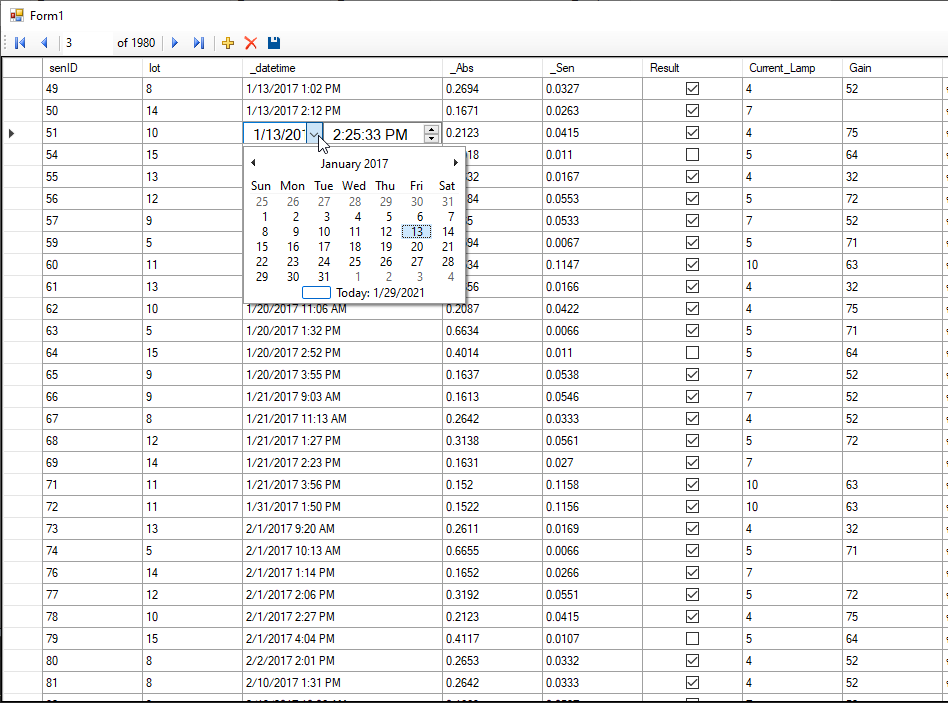948x703 pixels.
Task: Save data with the floppy disk icon
Action: [x=274, y=43]
